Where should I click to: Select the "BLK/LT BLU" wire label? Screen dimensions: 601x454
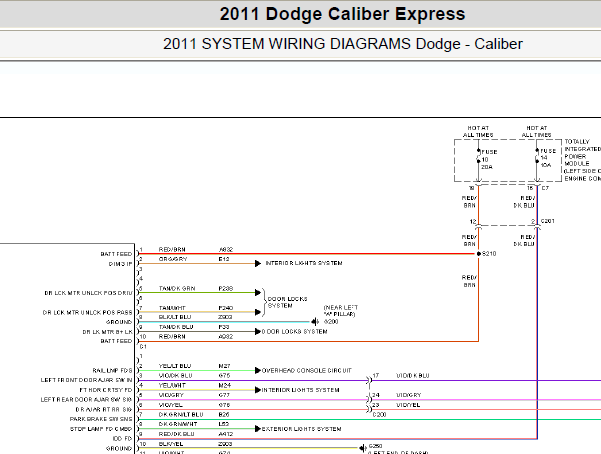click(175, 317)
